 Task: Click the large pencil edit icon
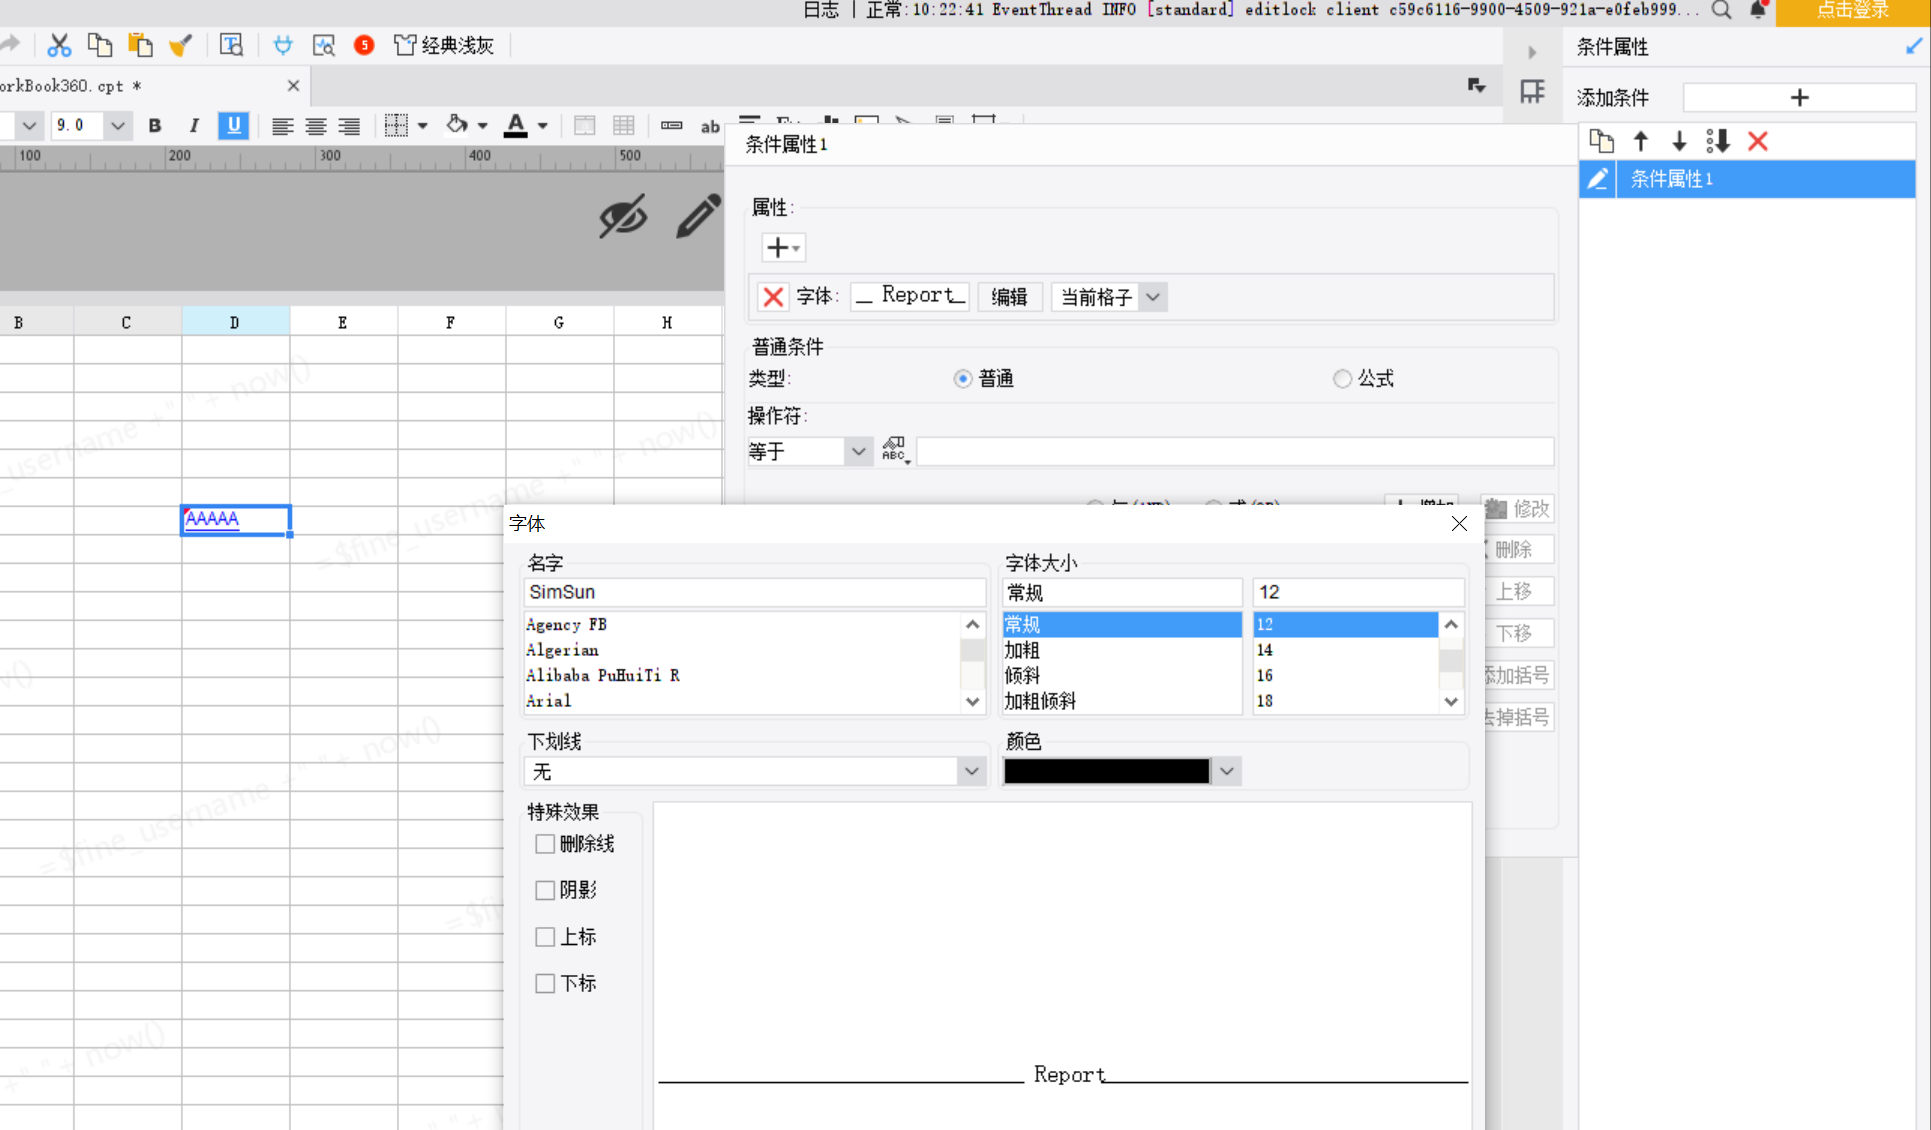click(698, 216)
